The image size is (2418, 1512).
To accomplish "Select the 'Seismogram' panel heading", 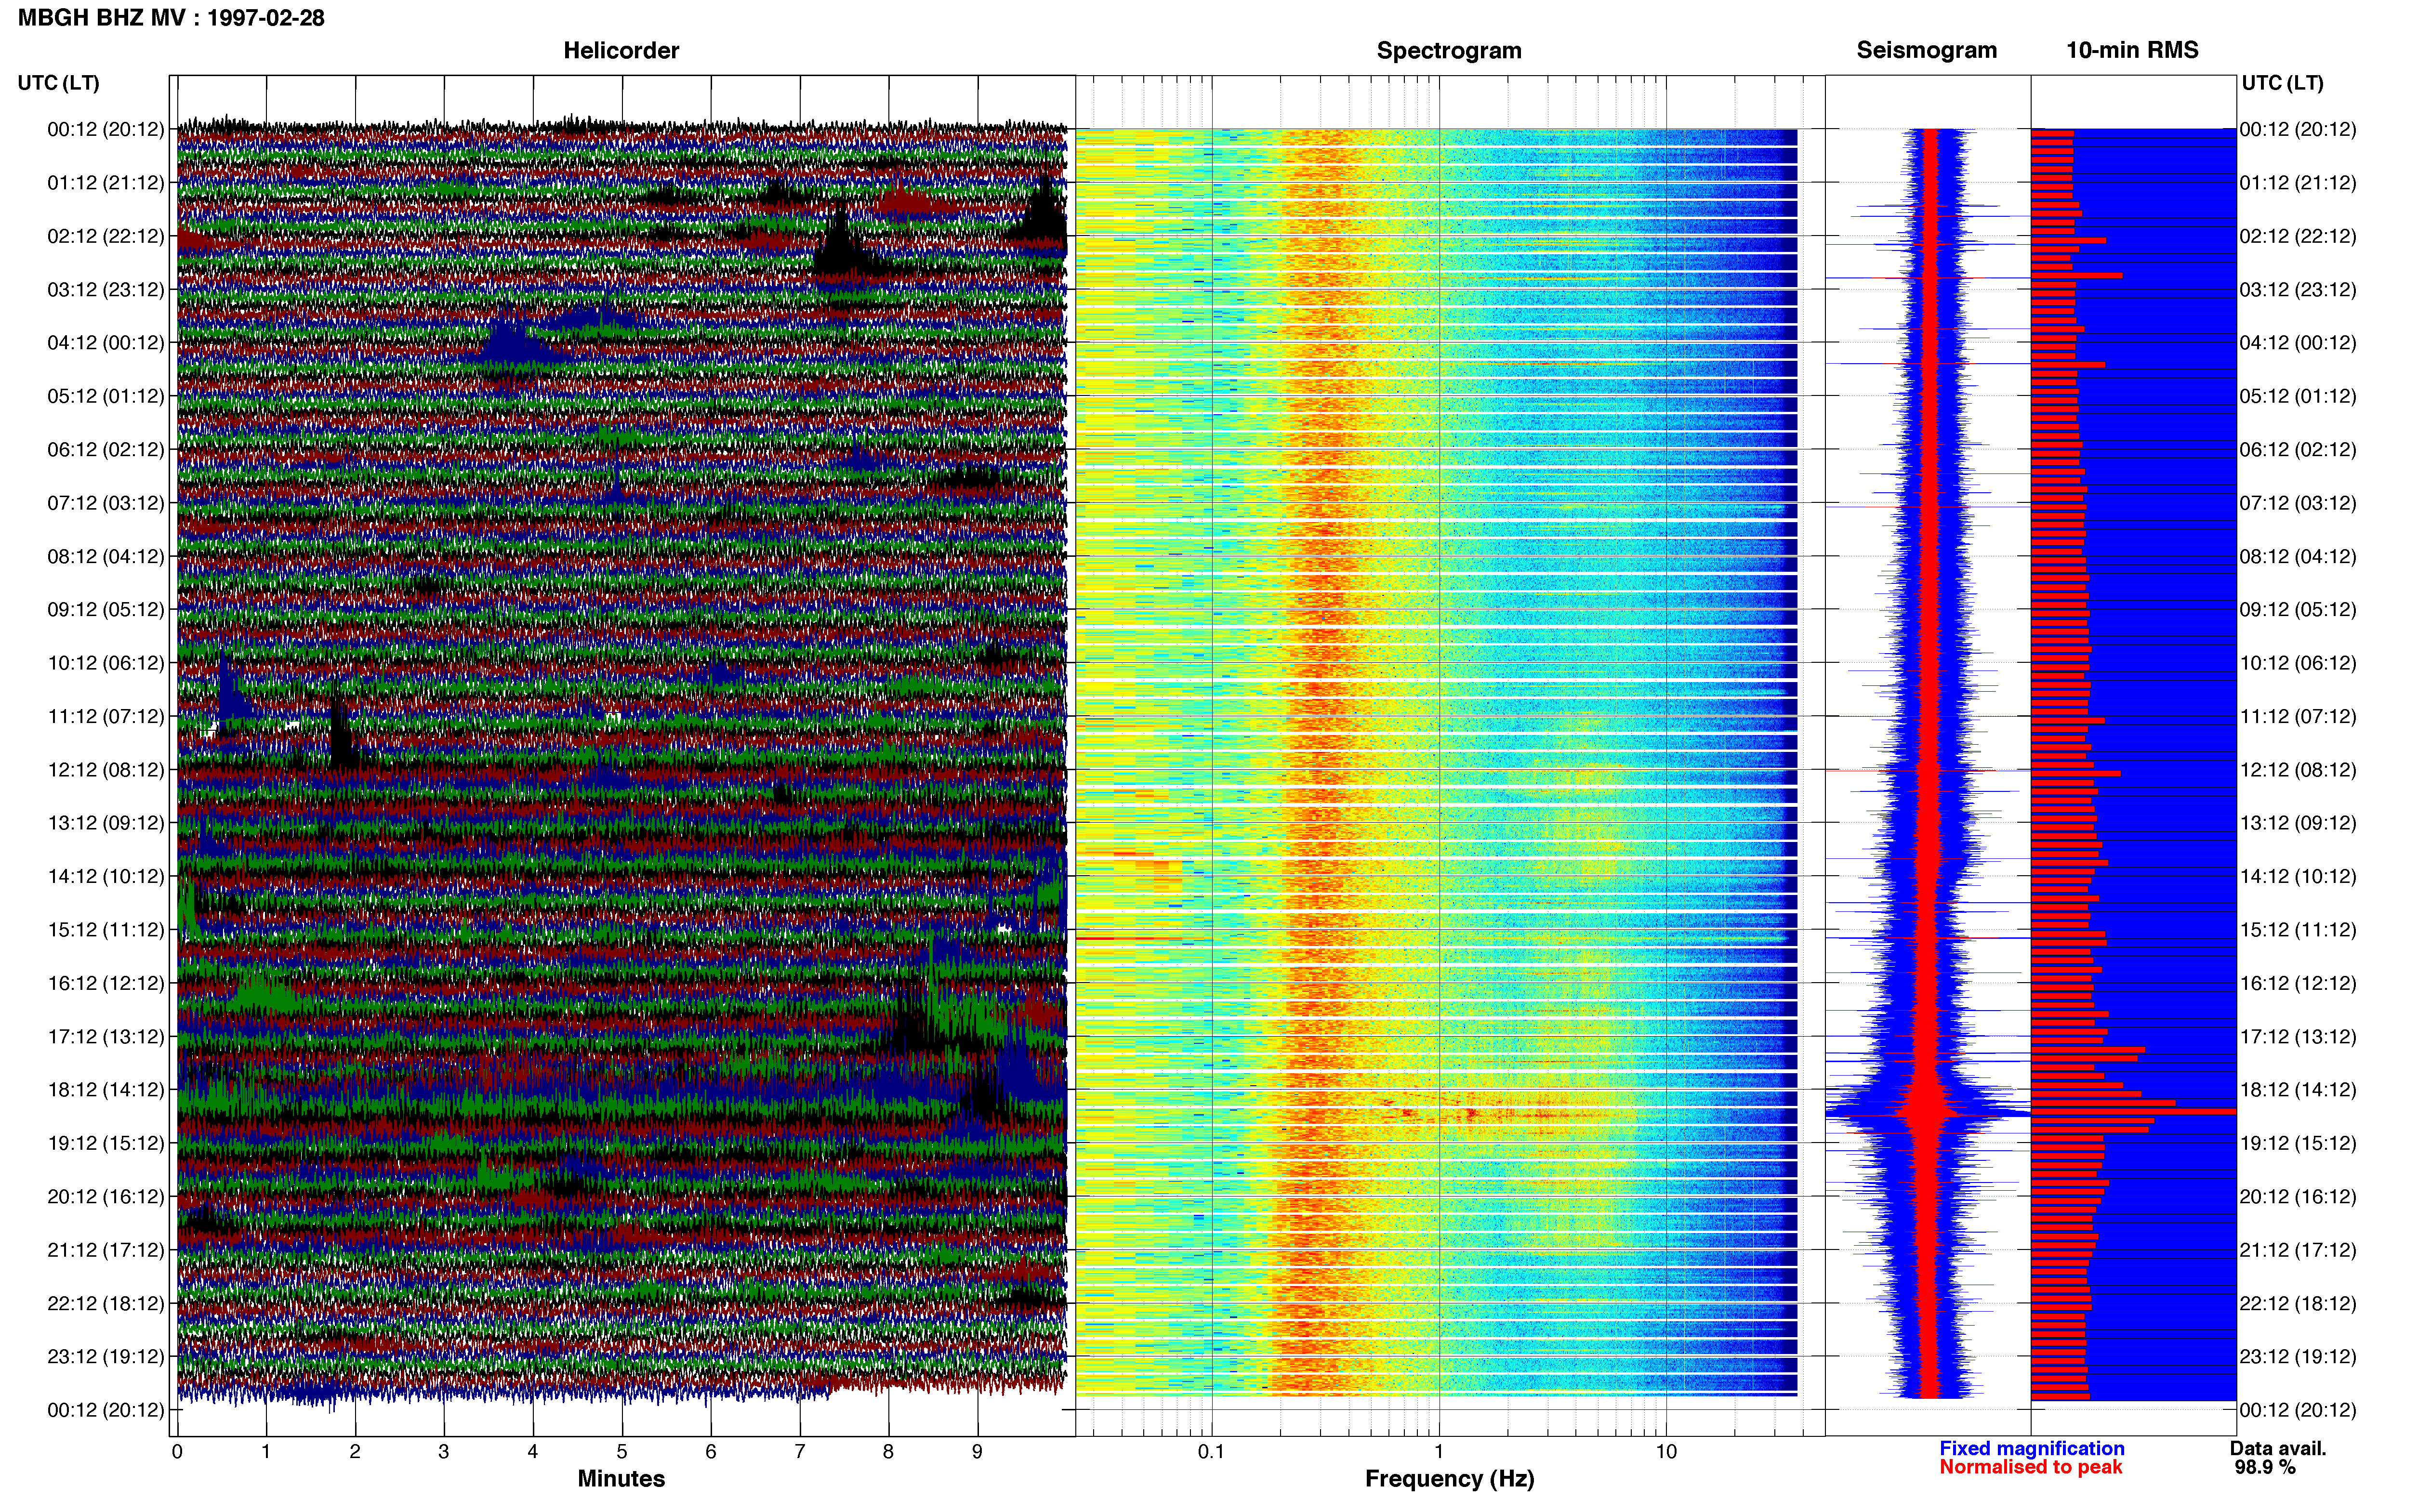I will point(1926,50).
